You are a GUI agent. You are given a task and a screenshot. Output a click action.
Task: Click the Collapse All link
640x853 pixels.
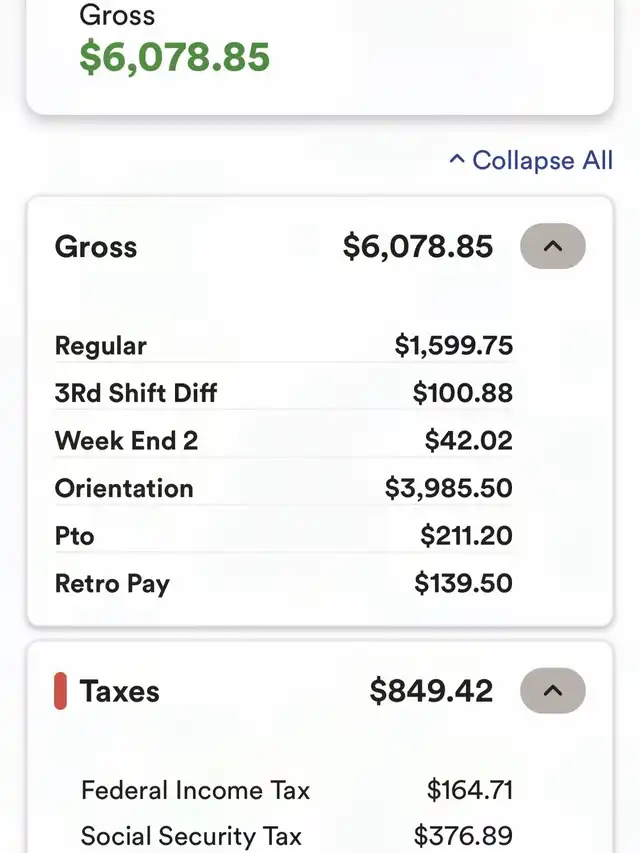point(542,160)
